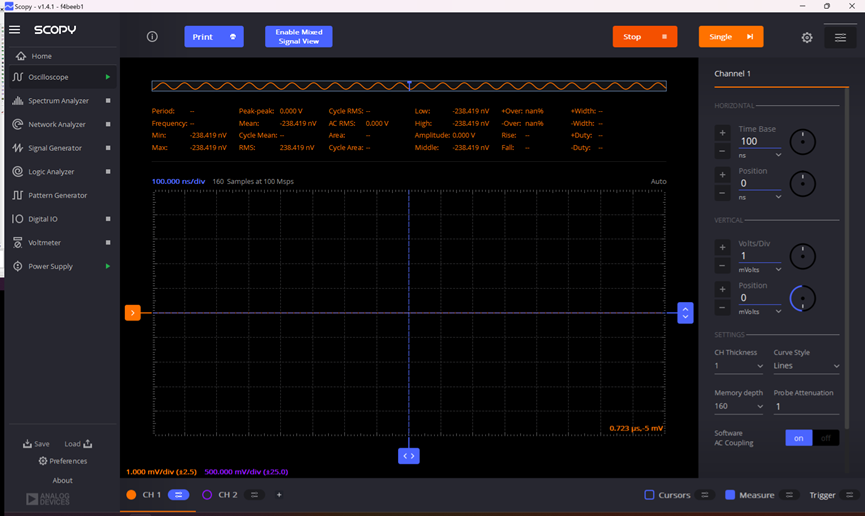Open the hamburger menu beside Scopy logo

click(15, 29)
